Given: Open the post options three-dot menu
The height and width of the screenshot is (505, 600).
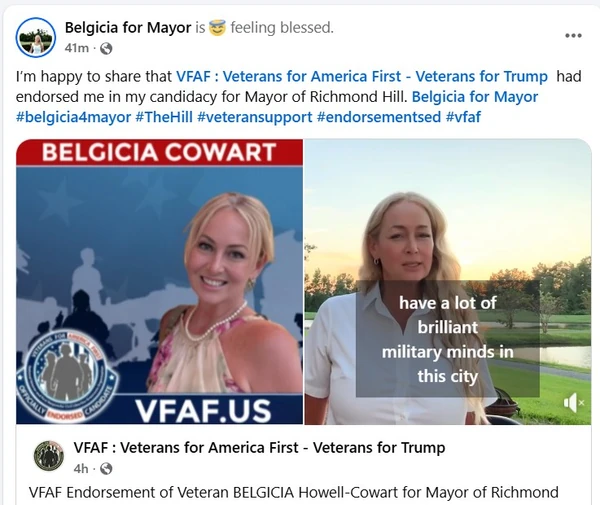Looking at the screenshot, I should coord(573,36).
